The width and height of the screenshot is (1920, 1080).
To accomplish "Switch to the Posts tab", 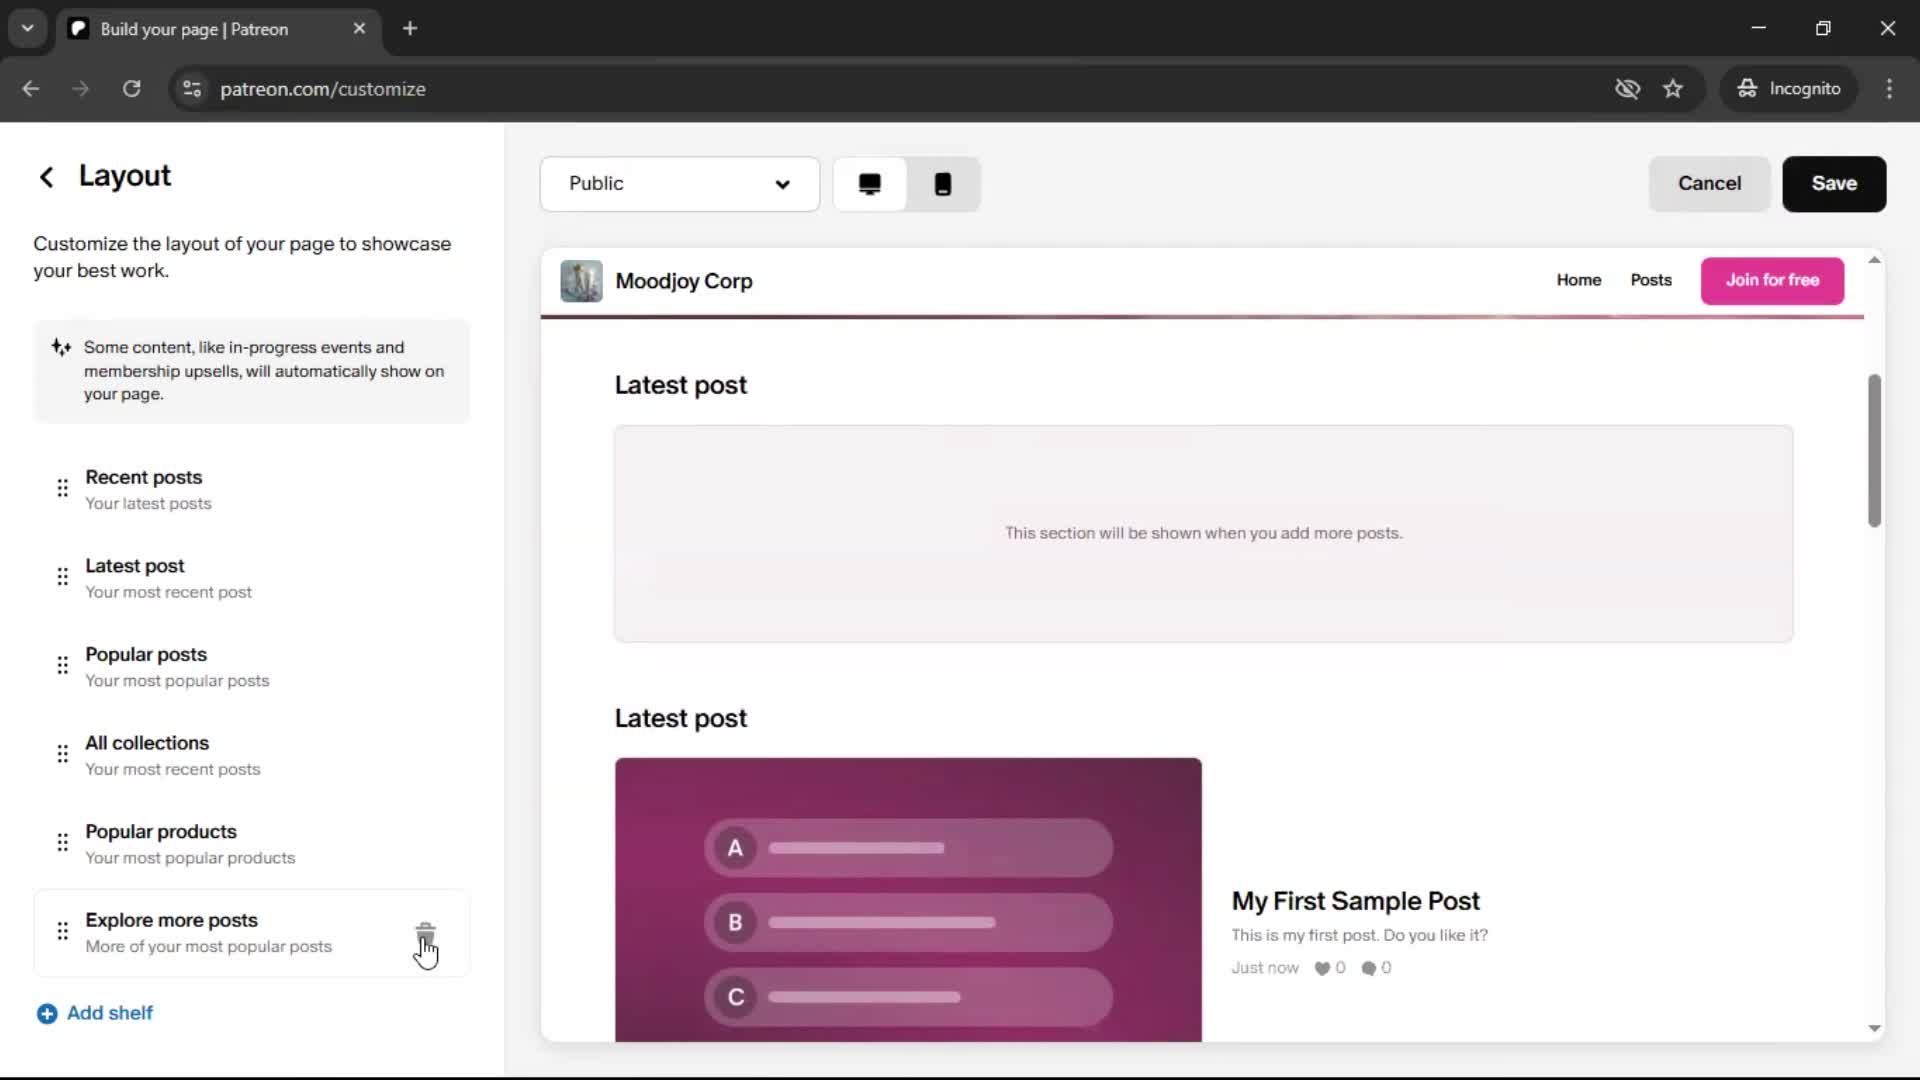I will click(x=1650, y=281).
